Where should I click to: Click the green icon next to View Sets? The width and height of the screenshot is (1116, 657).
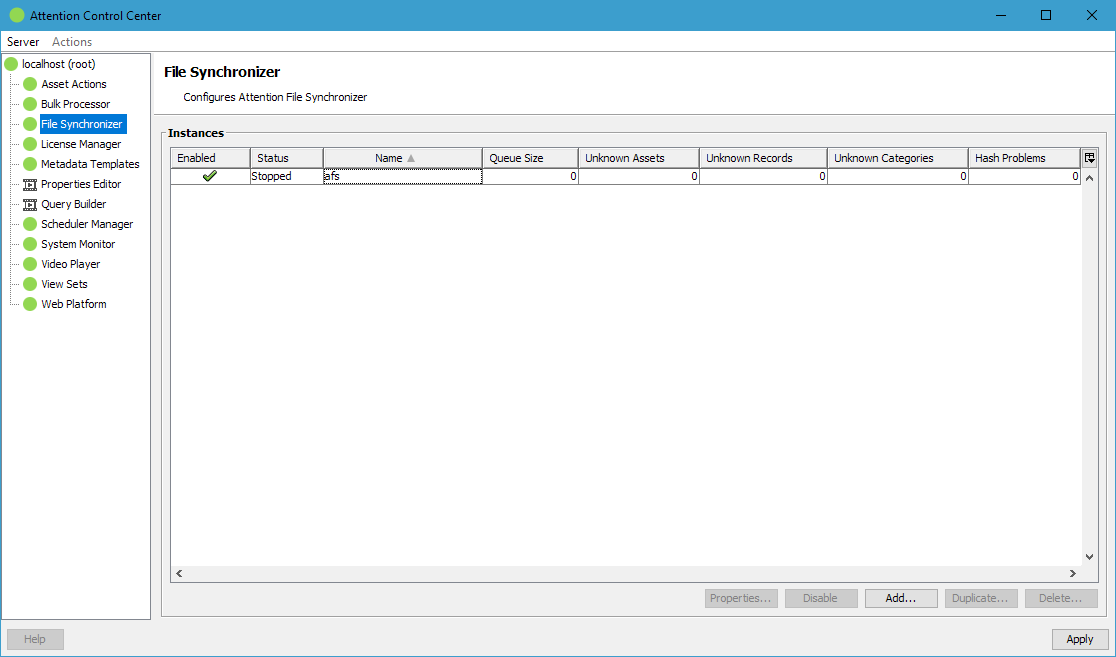point(29,284)
